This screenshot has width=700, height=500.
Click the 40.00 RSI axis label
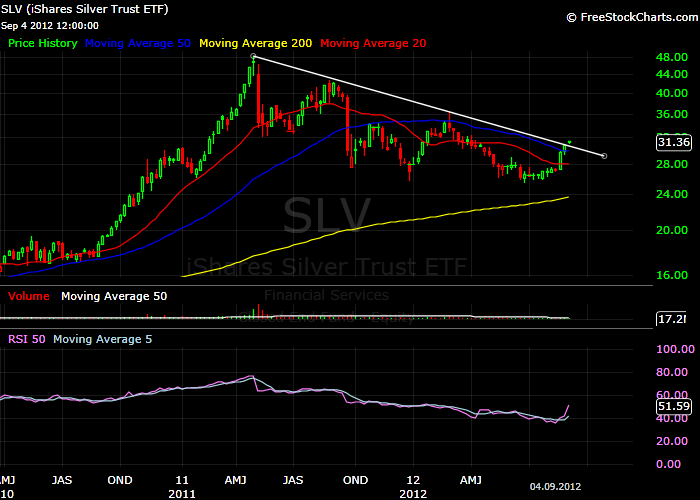point(671,419)
